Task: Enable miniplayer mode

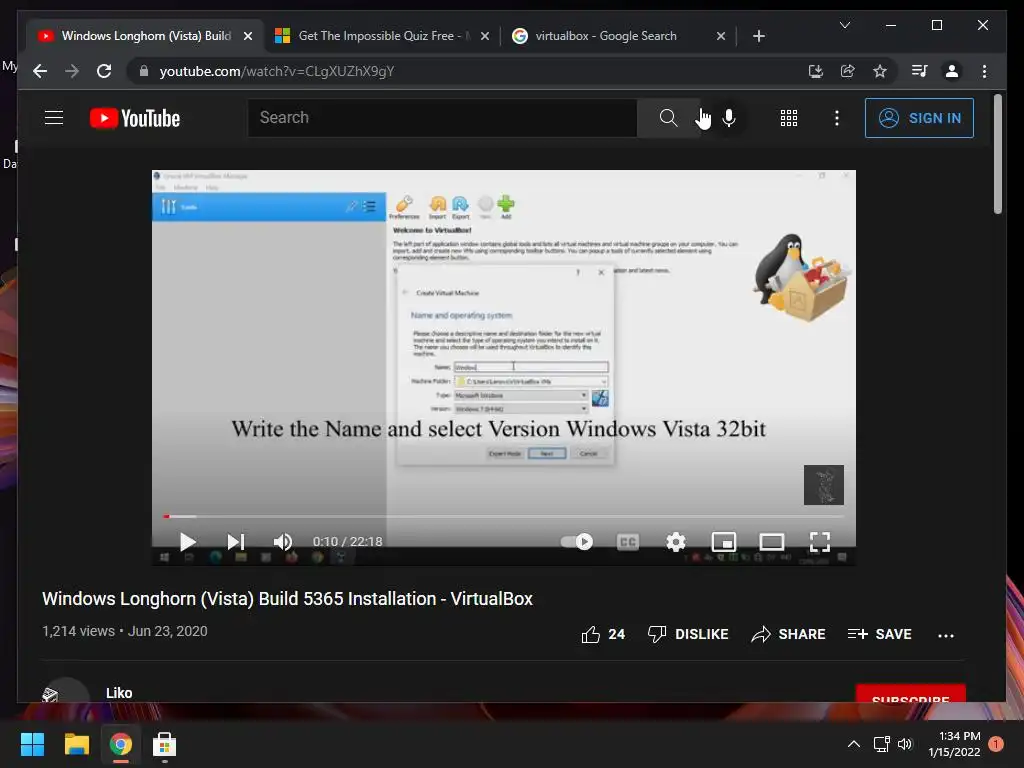Action: 724,541
